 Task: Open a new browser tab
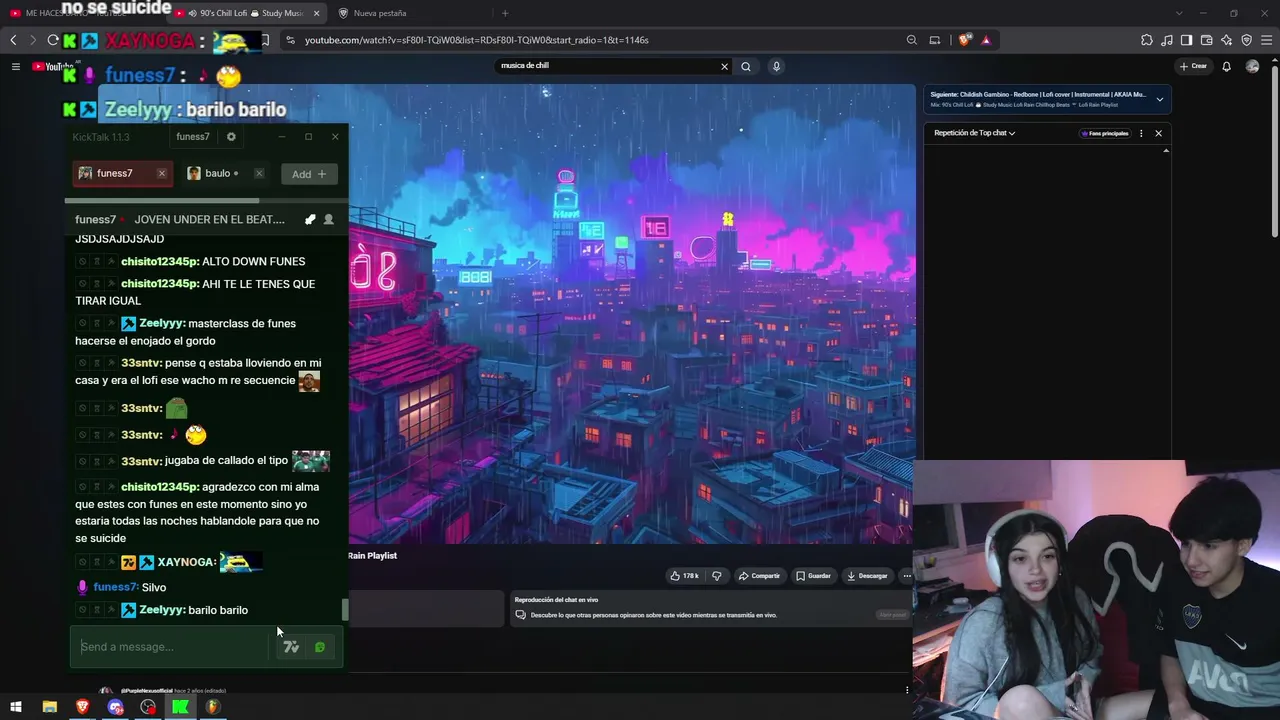click(505, 13)
